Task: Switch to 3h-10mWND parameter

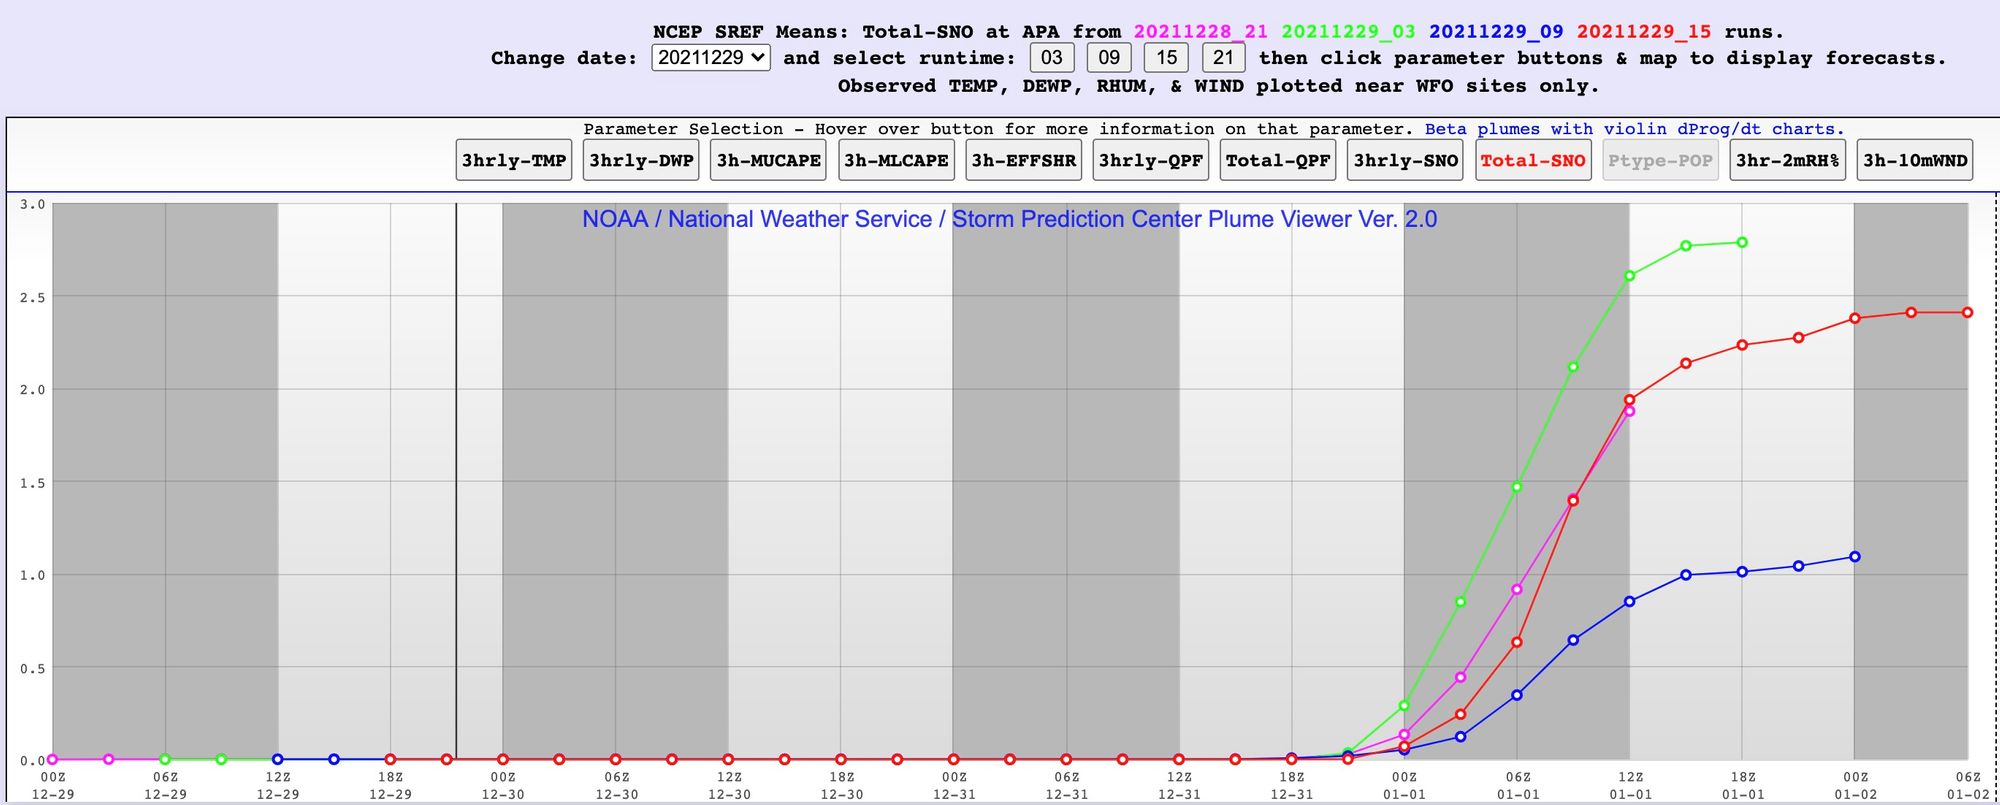Action: click(1915, 160)
